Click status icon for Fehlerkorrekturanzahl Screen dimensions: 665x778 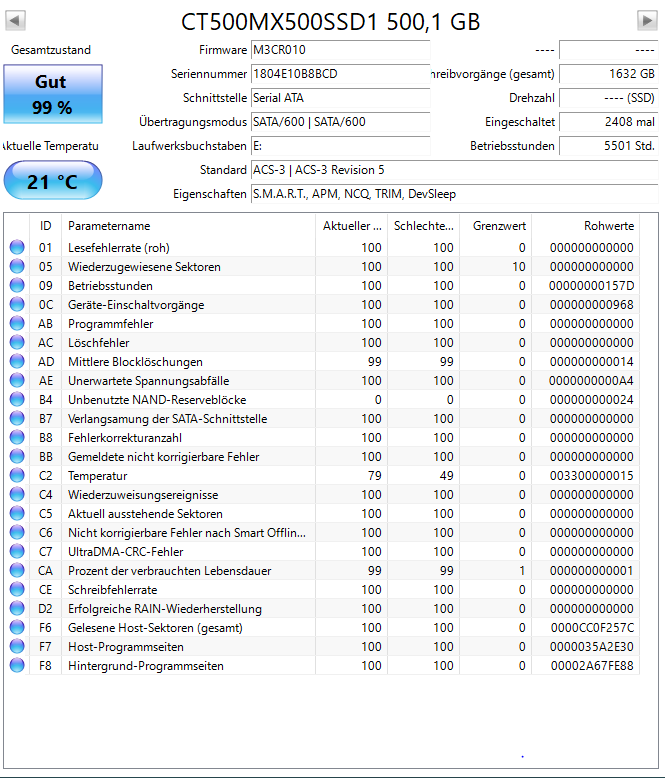tap(17, 438)
